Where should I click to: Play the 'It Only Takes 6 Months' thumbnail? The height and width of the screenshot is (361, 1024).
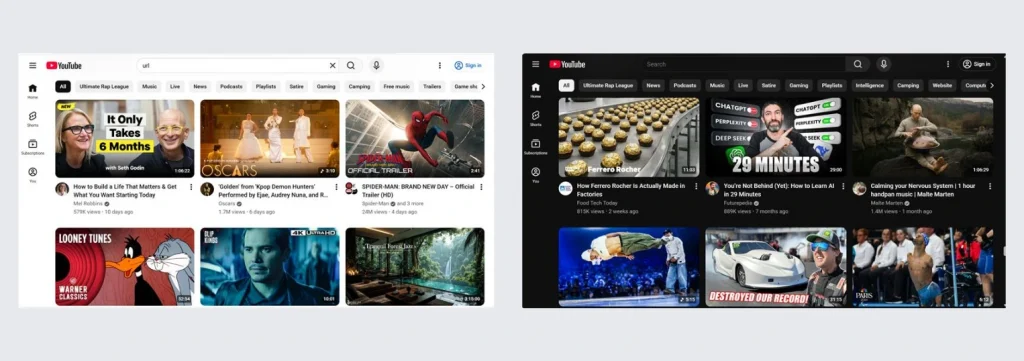[x=125, y=138]
